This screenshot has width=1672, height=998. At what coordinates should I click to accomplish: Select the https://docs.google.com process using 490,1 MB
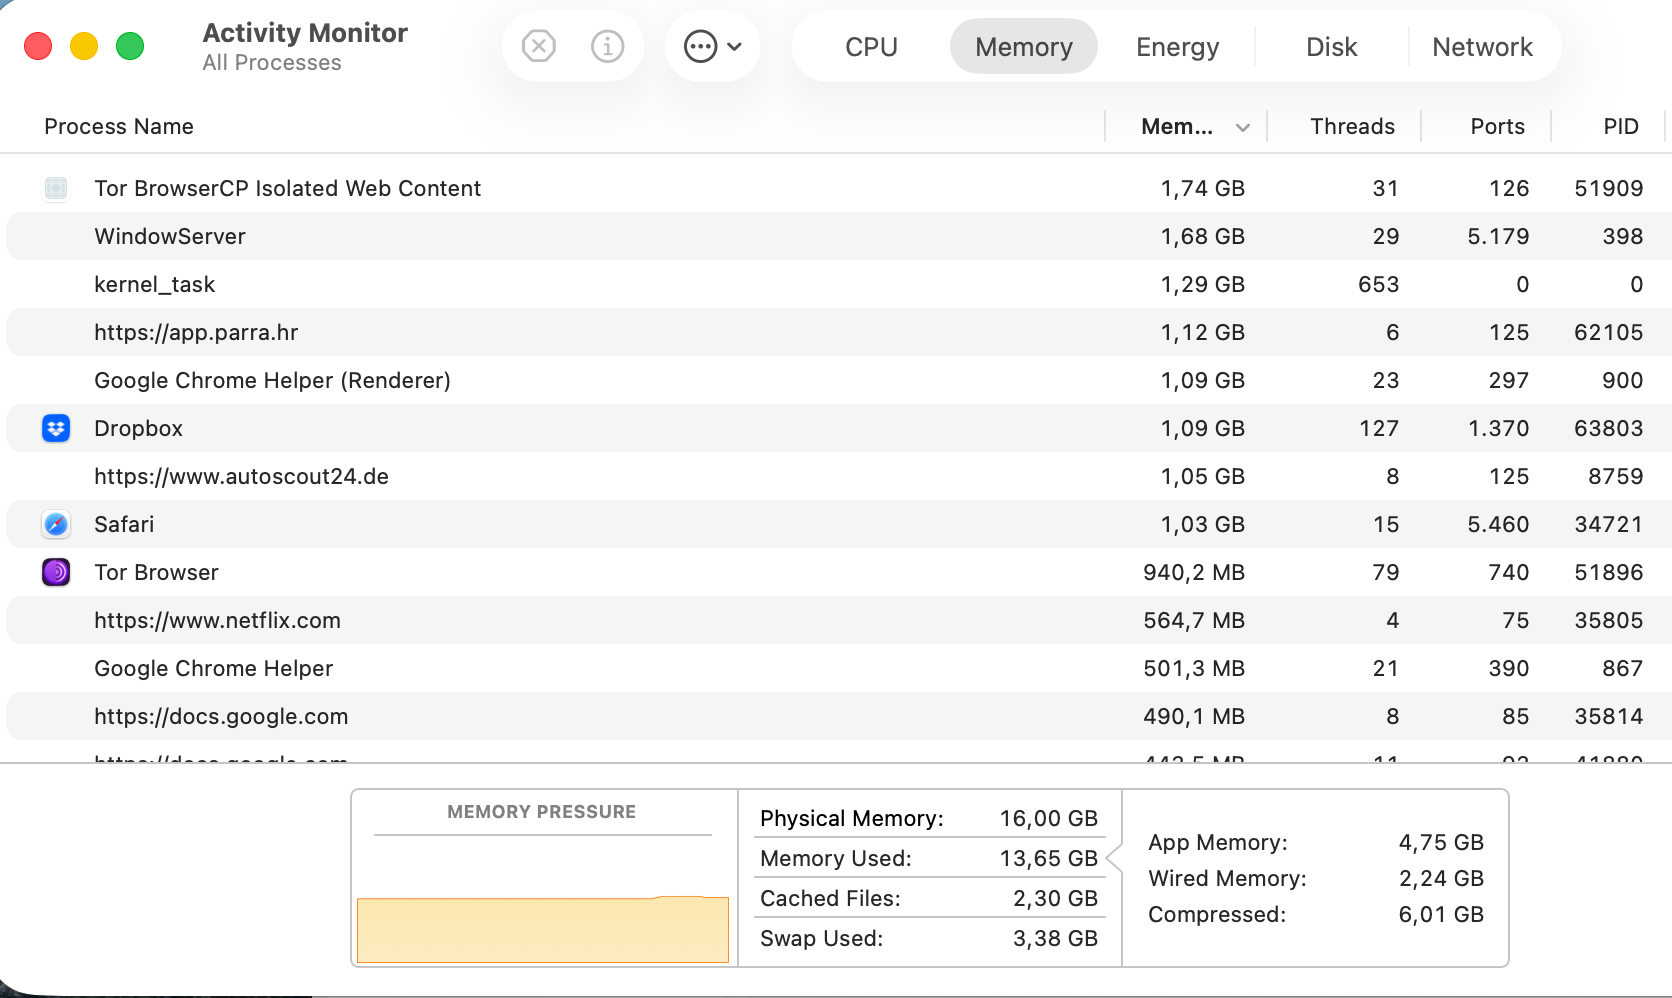coord(221,717)
